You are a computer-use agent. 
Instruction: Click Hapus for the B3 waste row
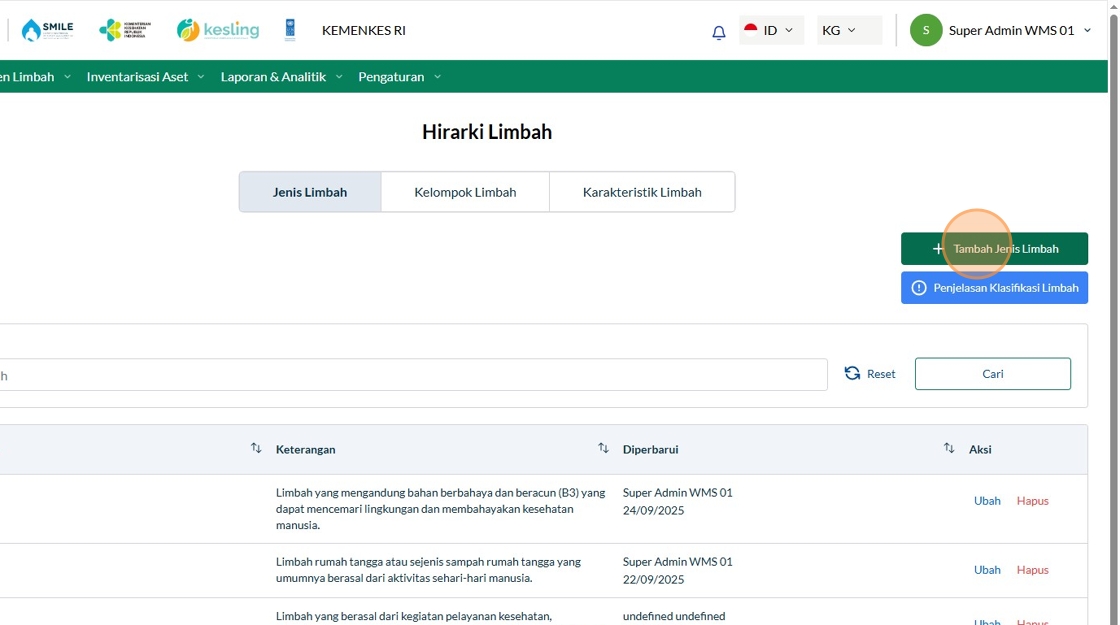[1033, 501]
